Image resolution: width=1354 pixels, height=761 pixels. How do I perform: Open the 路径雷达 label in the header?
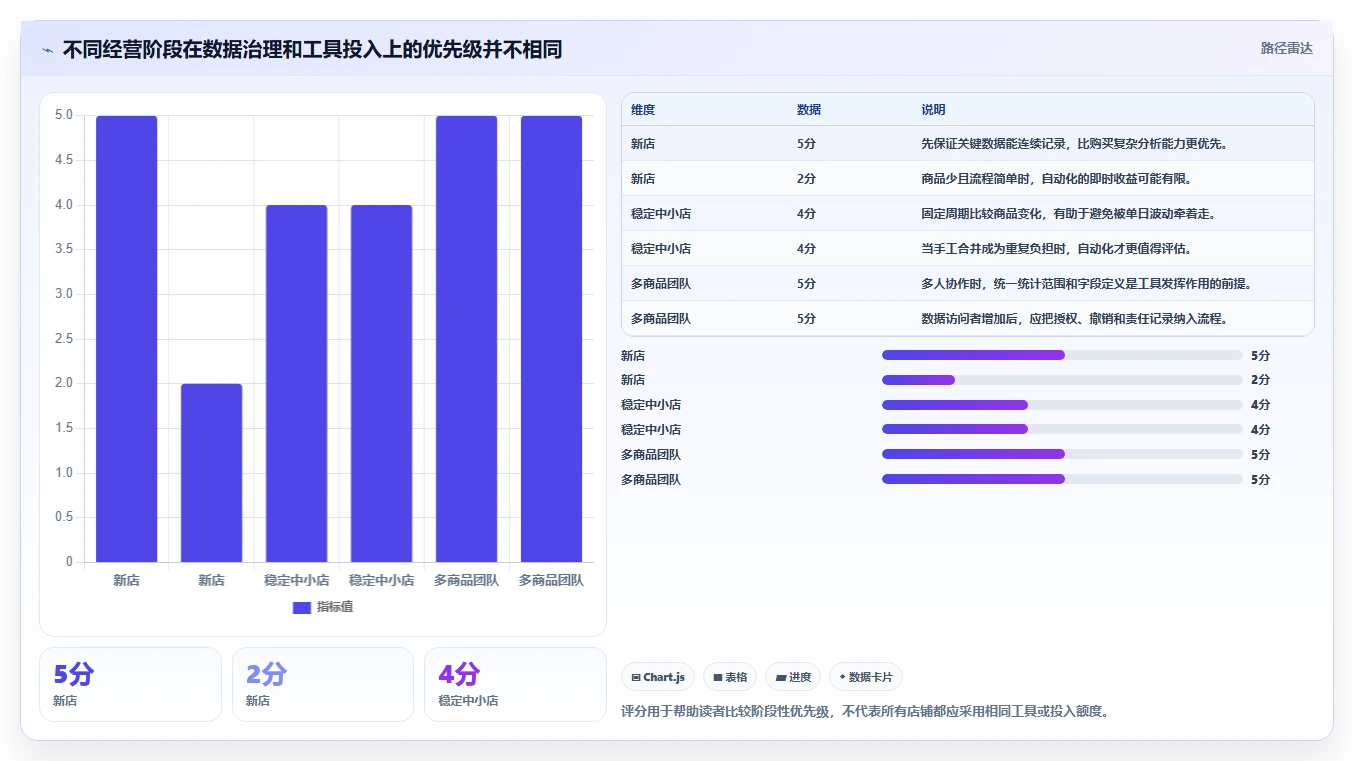coord(1286,48)
